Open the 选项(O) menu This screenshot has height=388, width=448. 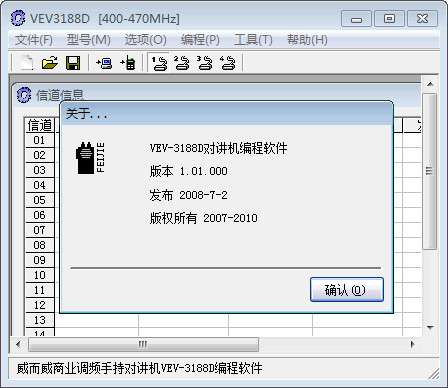(145, 40)
